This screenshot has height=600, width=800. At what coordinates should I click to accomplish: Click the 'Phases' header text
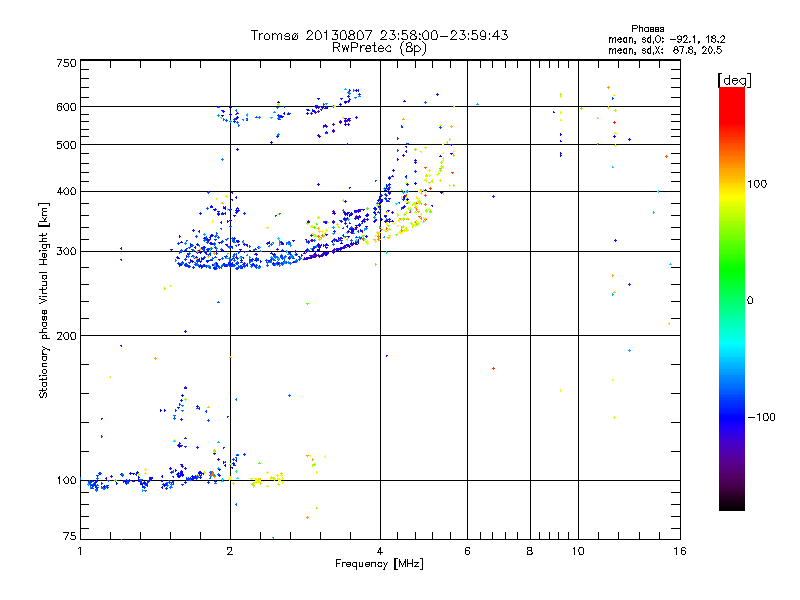[x=647, y=29]
